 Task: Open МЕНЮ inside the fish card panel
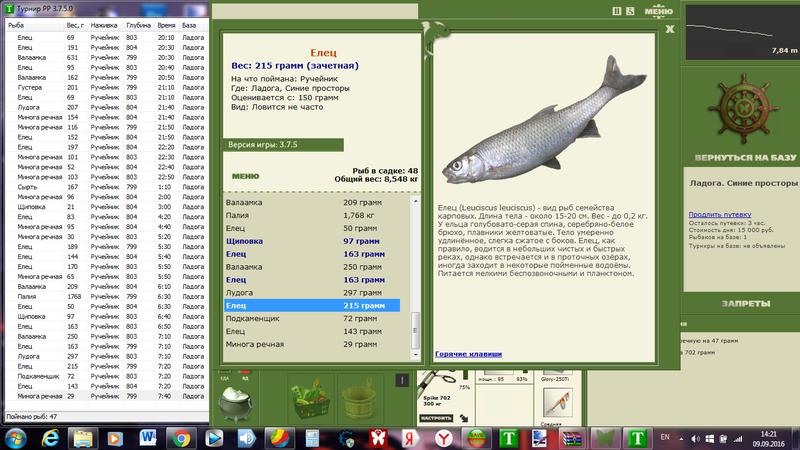[x=245, y=176]
